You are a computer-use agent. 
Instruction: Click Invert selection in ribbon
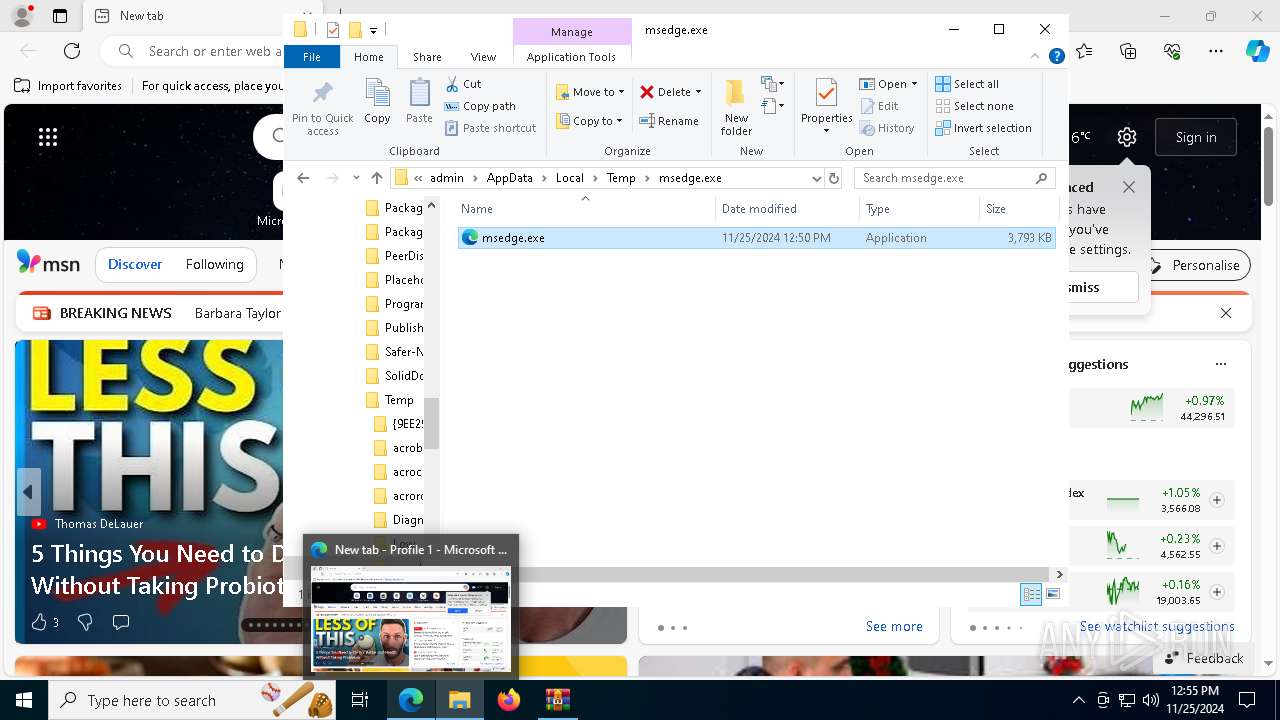983,128
